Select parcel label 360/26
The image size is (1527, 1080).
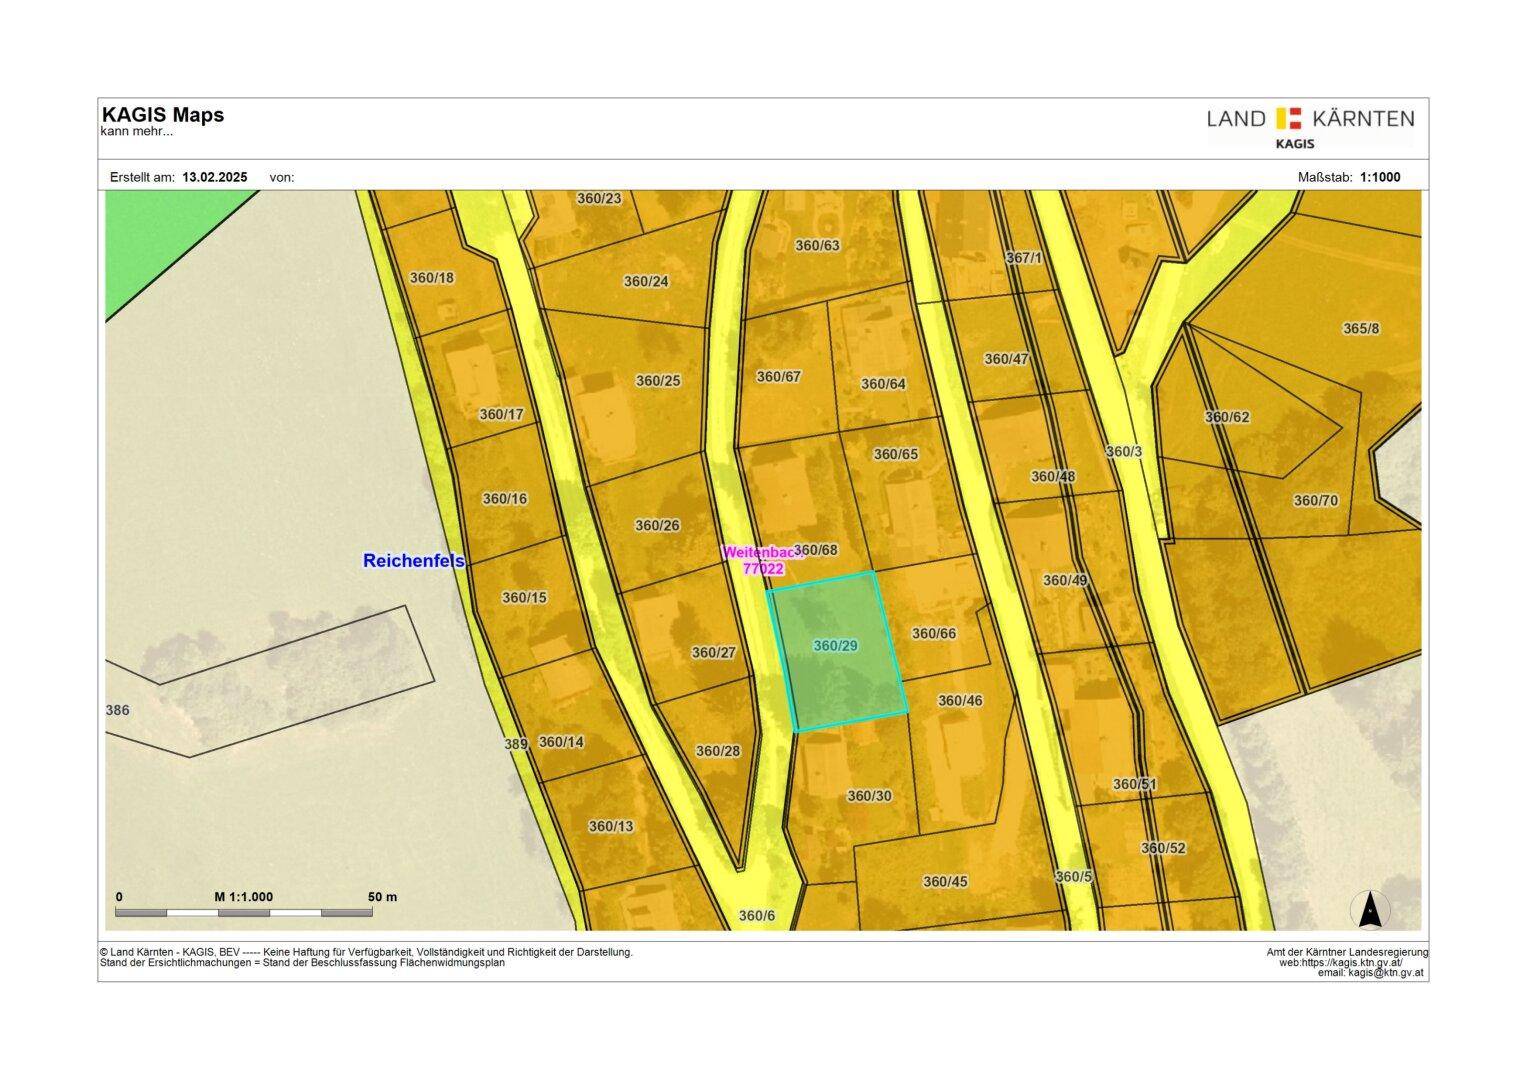coord(657,526)
